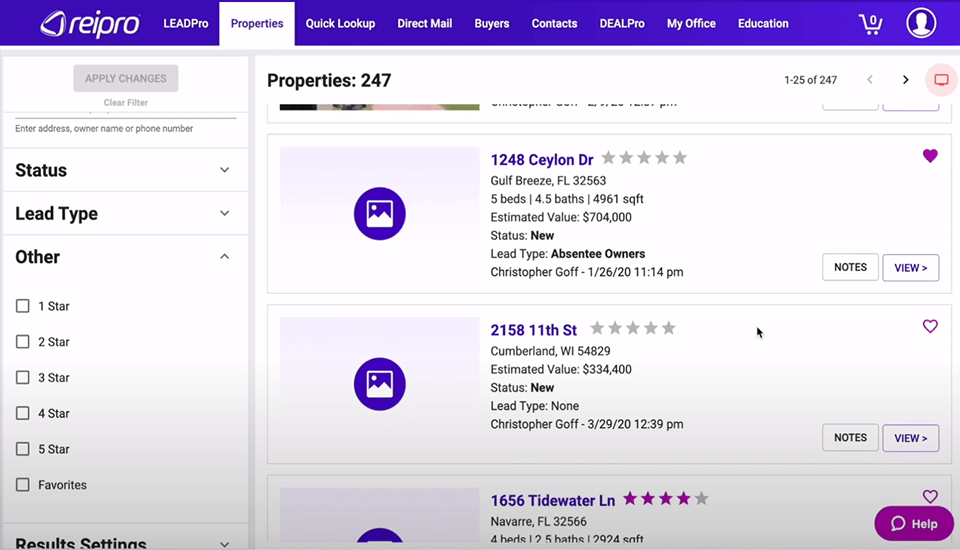Rate 2158 11th St one star

point(597,328)
